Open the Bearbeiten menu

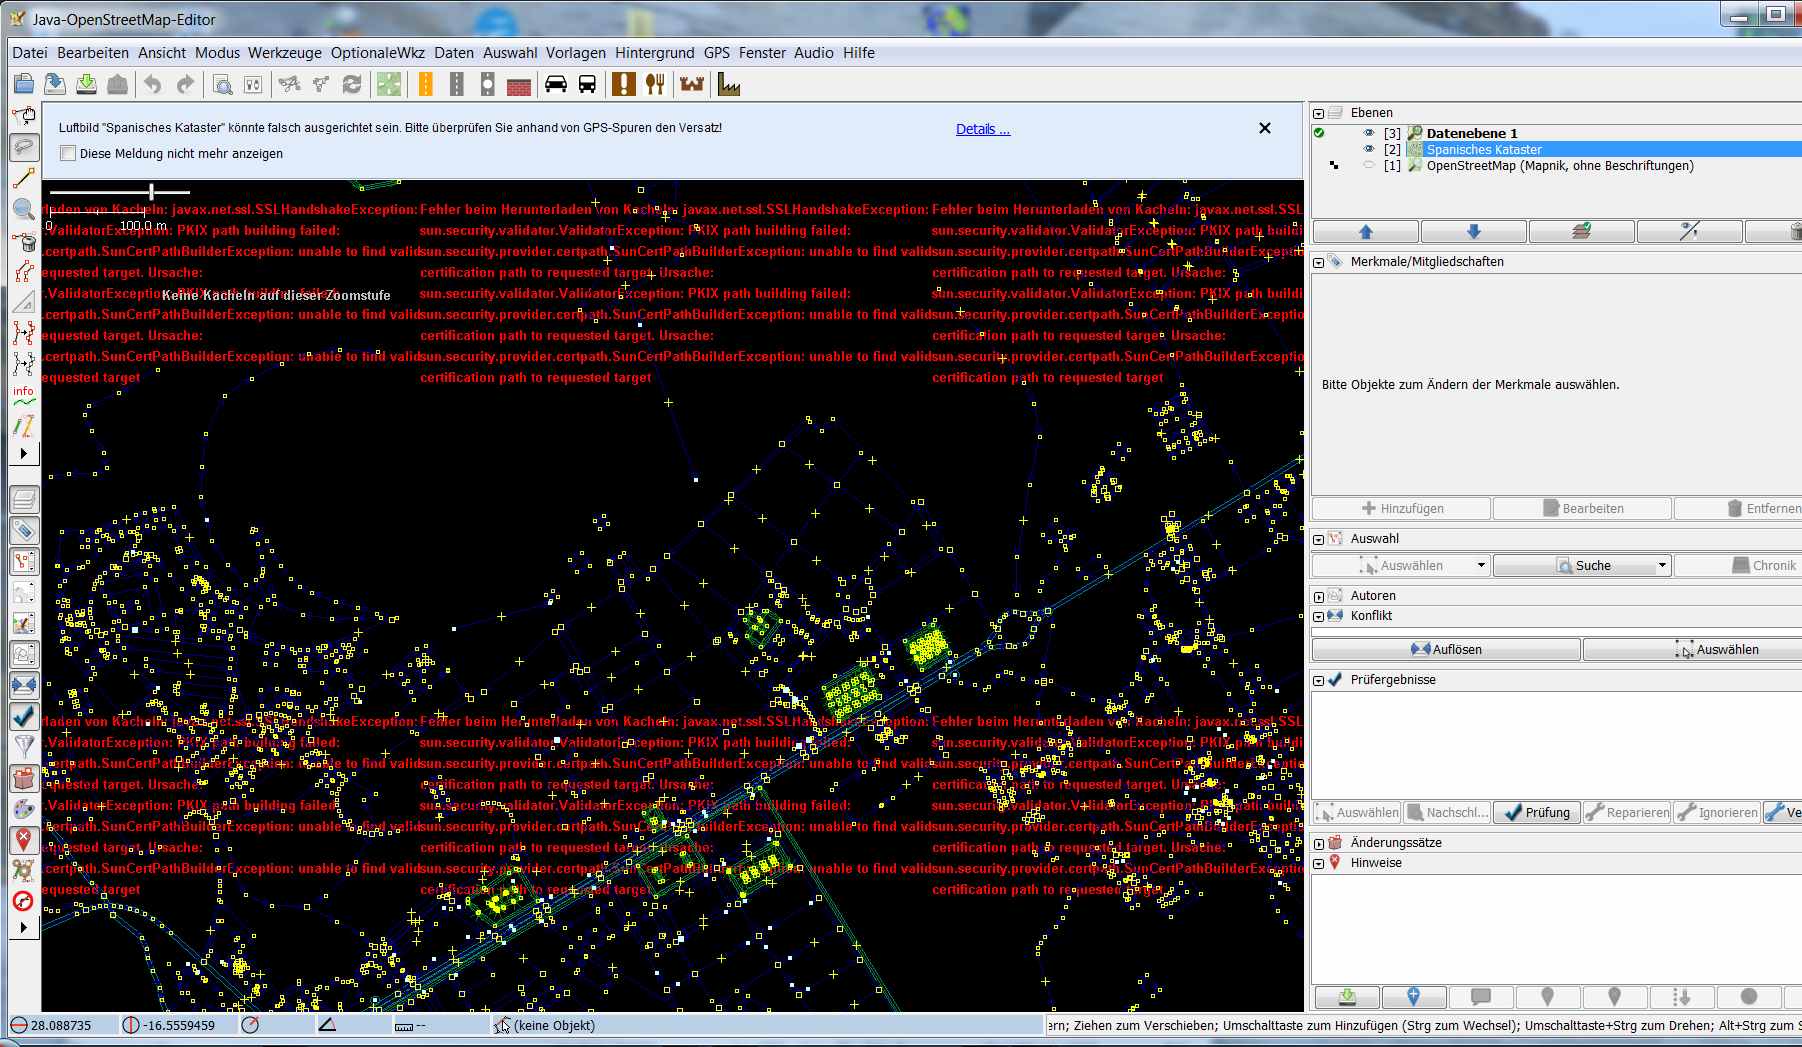click(93, 53)
